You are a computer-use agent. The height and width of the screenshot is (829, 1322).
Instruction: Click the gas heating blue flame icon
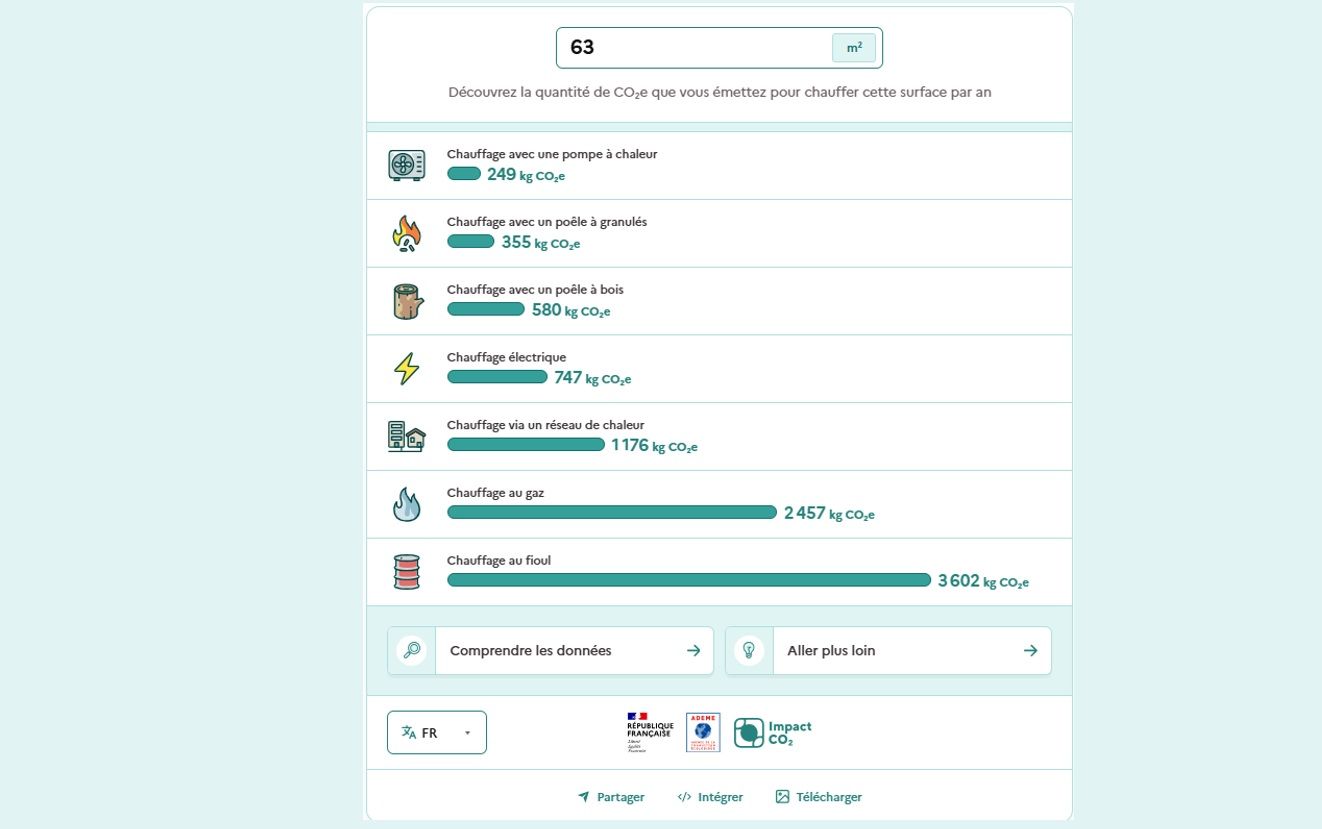click(x=406, y=505)
